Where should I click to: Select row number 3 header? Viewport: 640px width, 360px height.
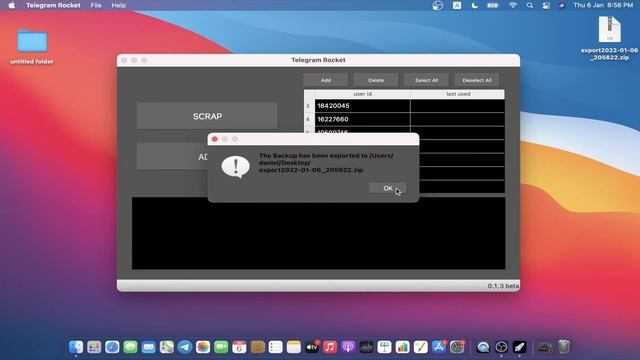(309, 106)
